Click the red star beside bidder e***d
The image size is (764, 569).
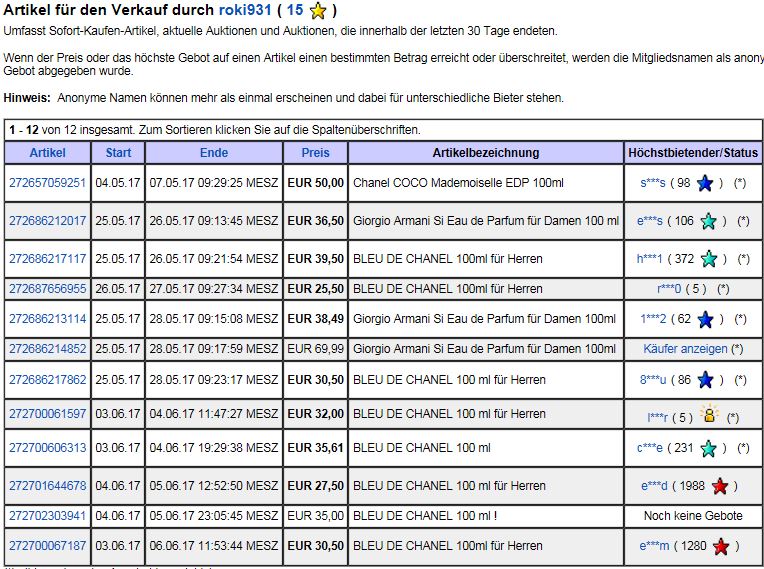pos(719,486)
